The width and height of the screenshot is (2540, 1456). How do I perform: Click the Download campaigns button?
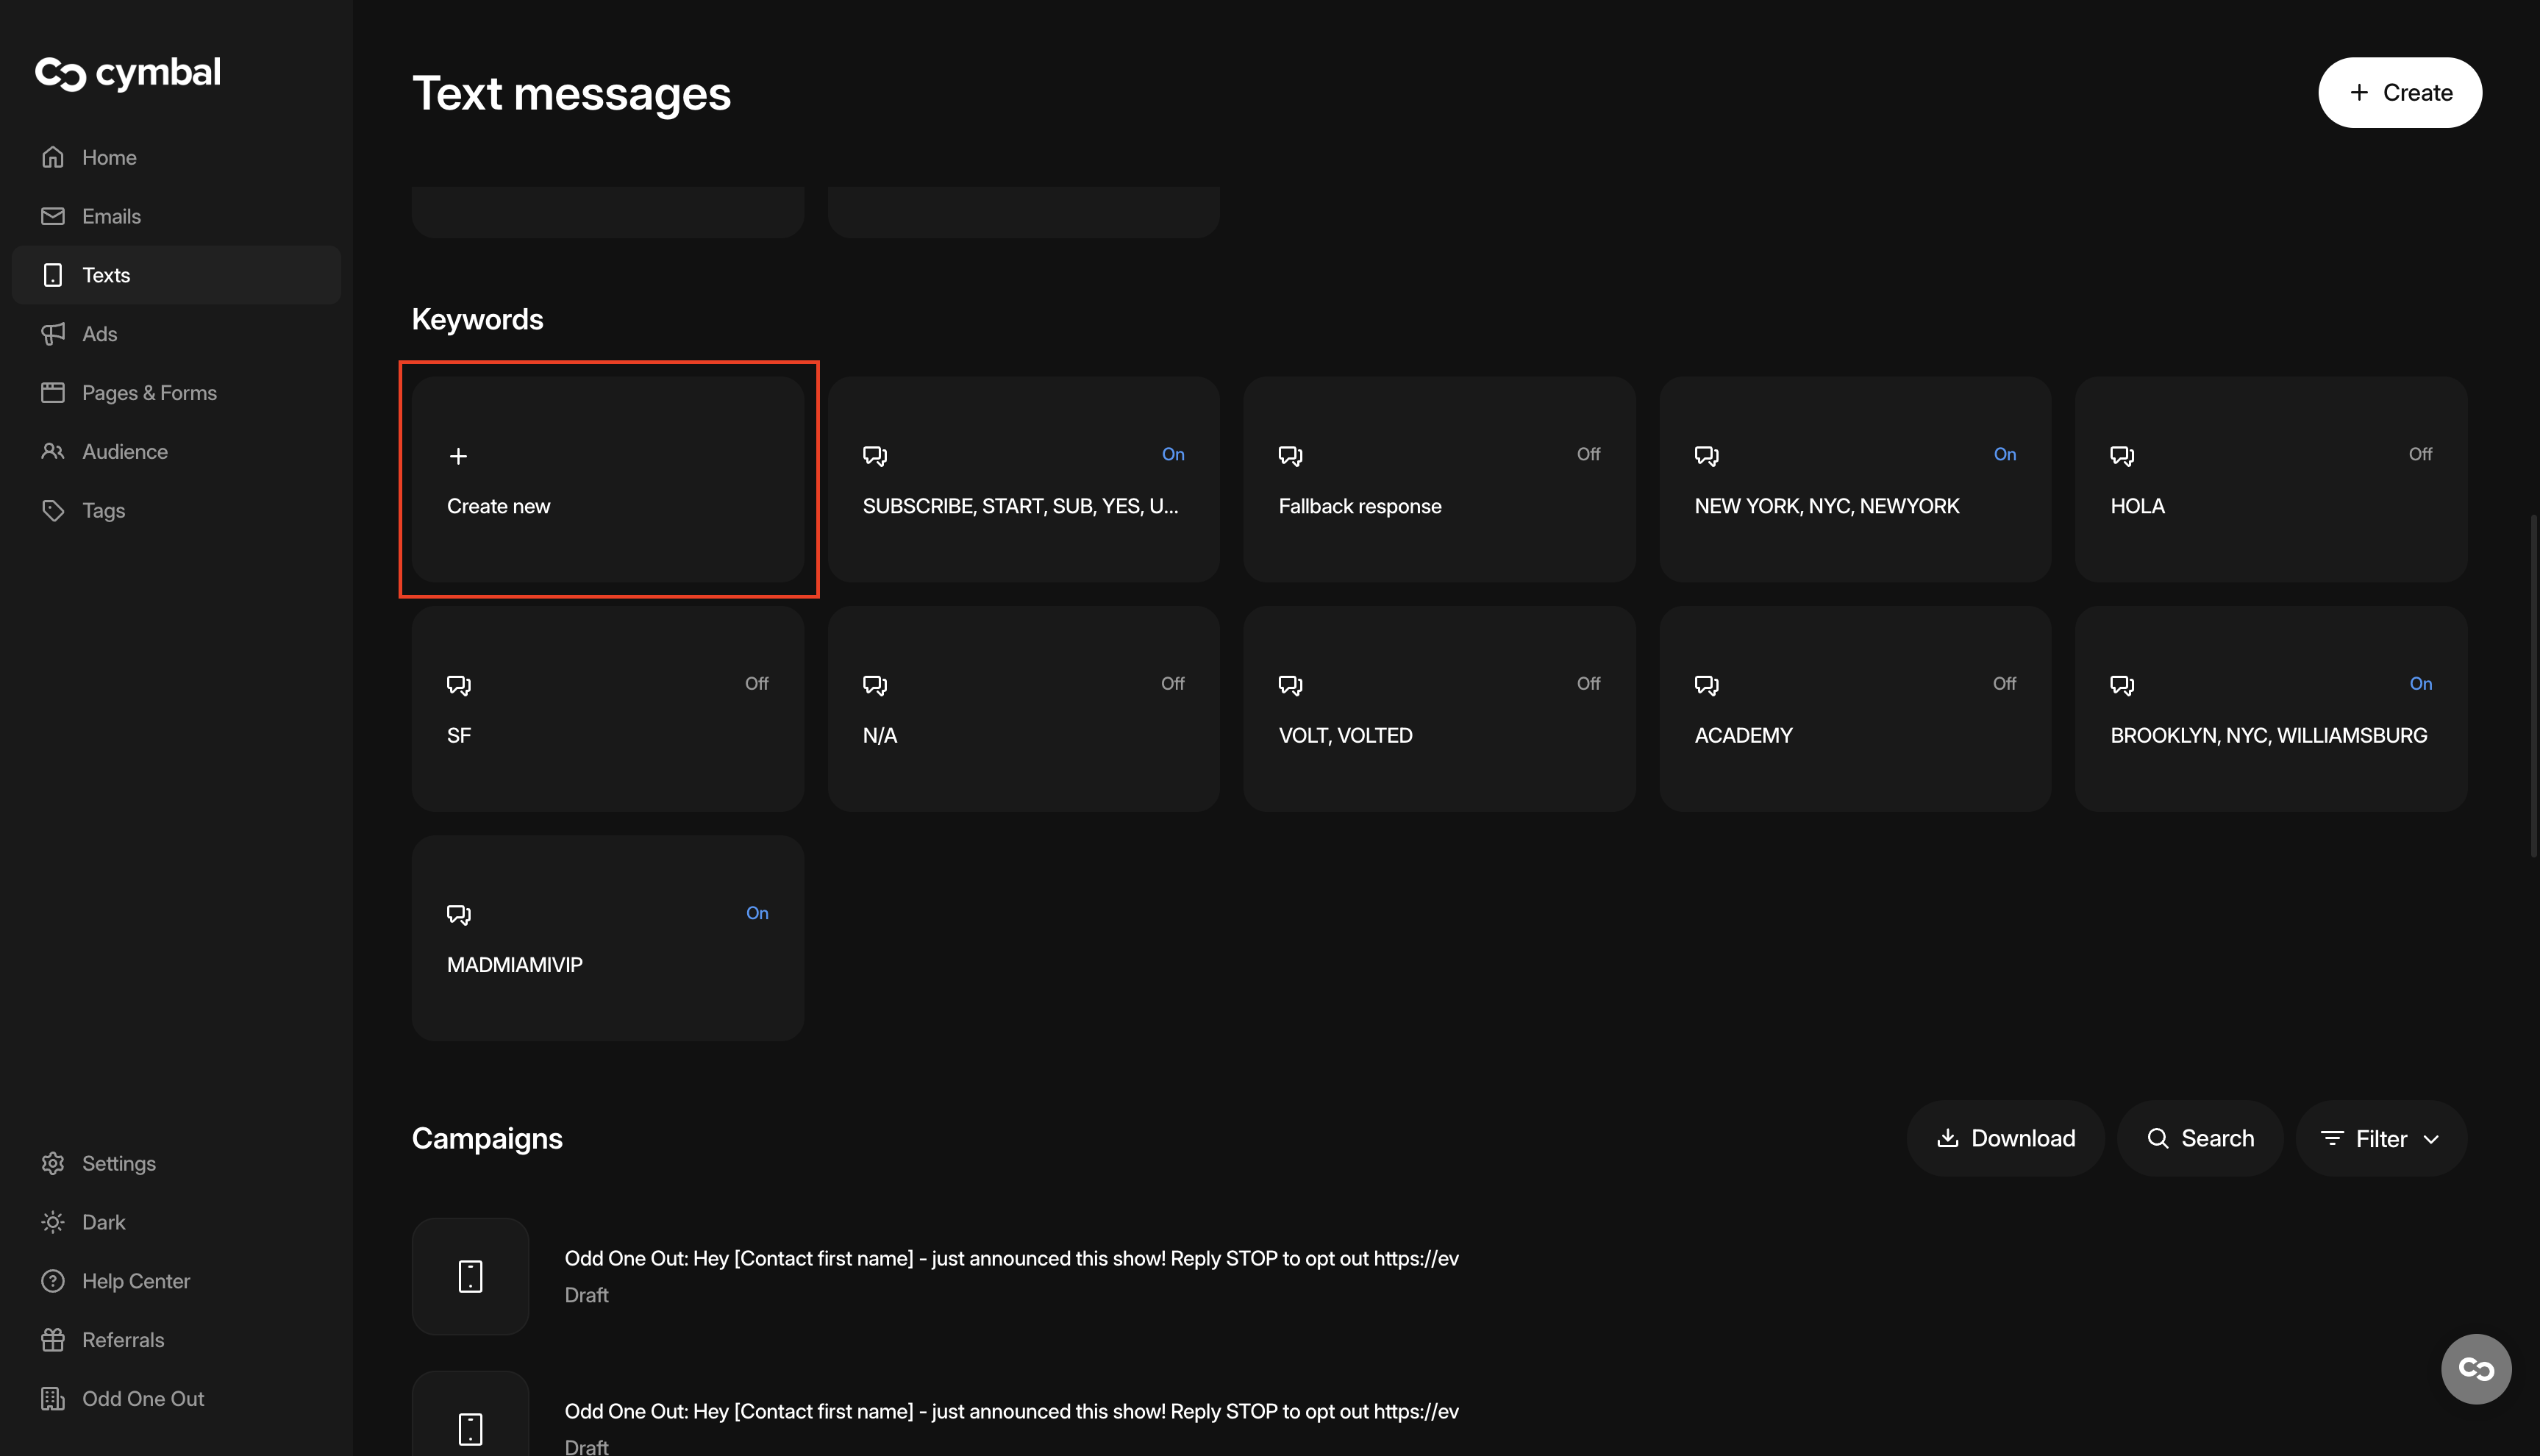[2005, 1138]
